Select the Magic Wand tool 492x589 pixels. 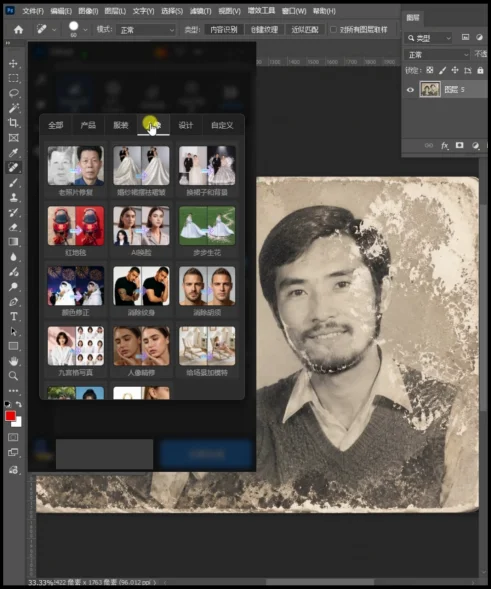click(14, 108)
